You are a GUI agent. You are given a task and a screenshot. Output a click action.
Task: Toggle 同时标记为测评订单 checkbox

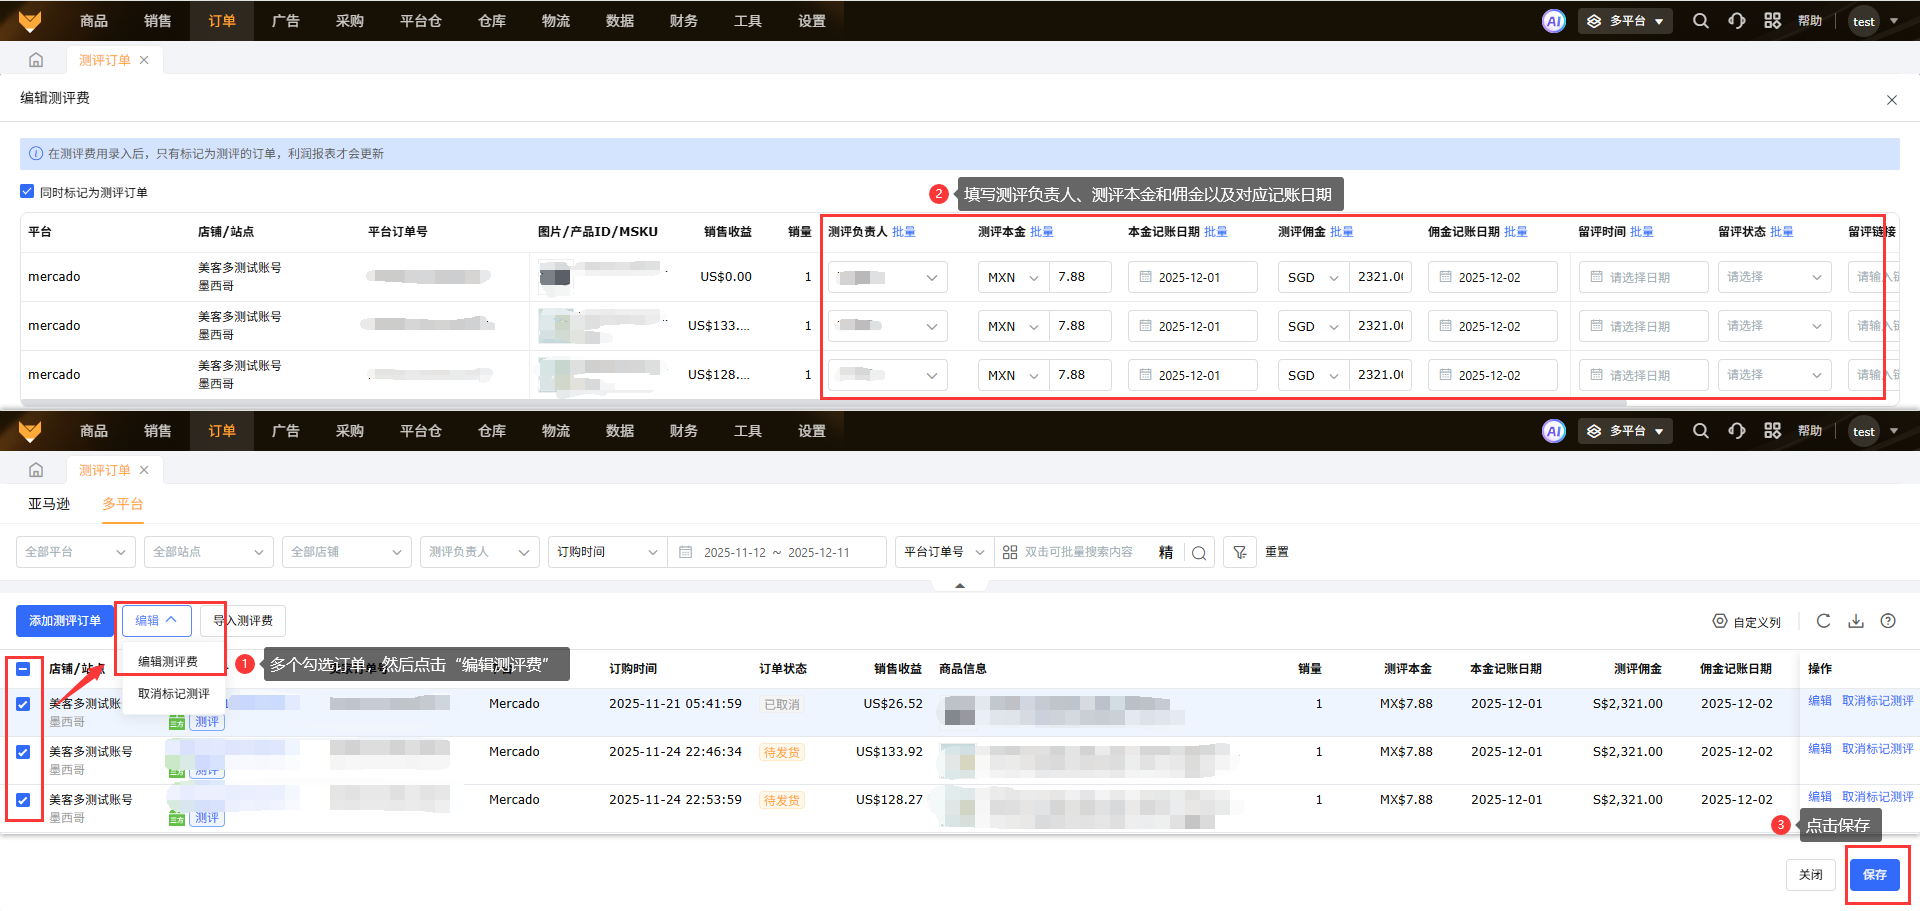[x=27, y=192]
